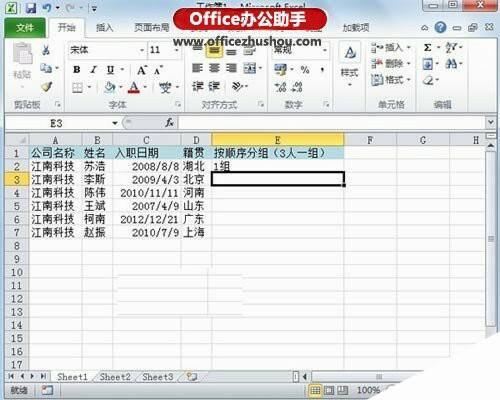Click the Excel Help question mark

coord(440,27)
